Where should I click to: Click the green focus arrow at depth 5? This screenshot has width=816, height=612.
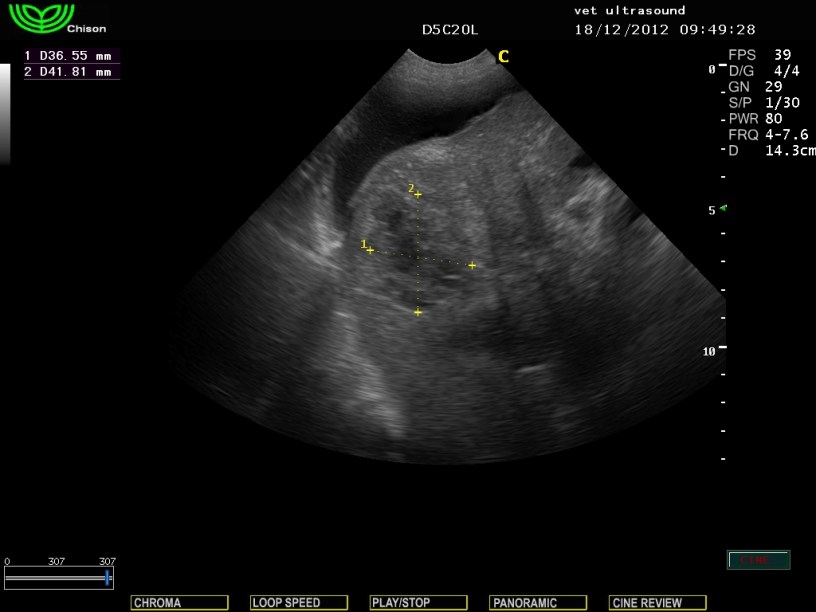(723, 209)
